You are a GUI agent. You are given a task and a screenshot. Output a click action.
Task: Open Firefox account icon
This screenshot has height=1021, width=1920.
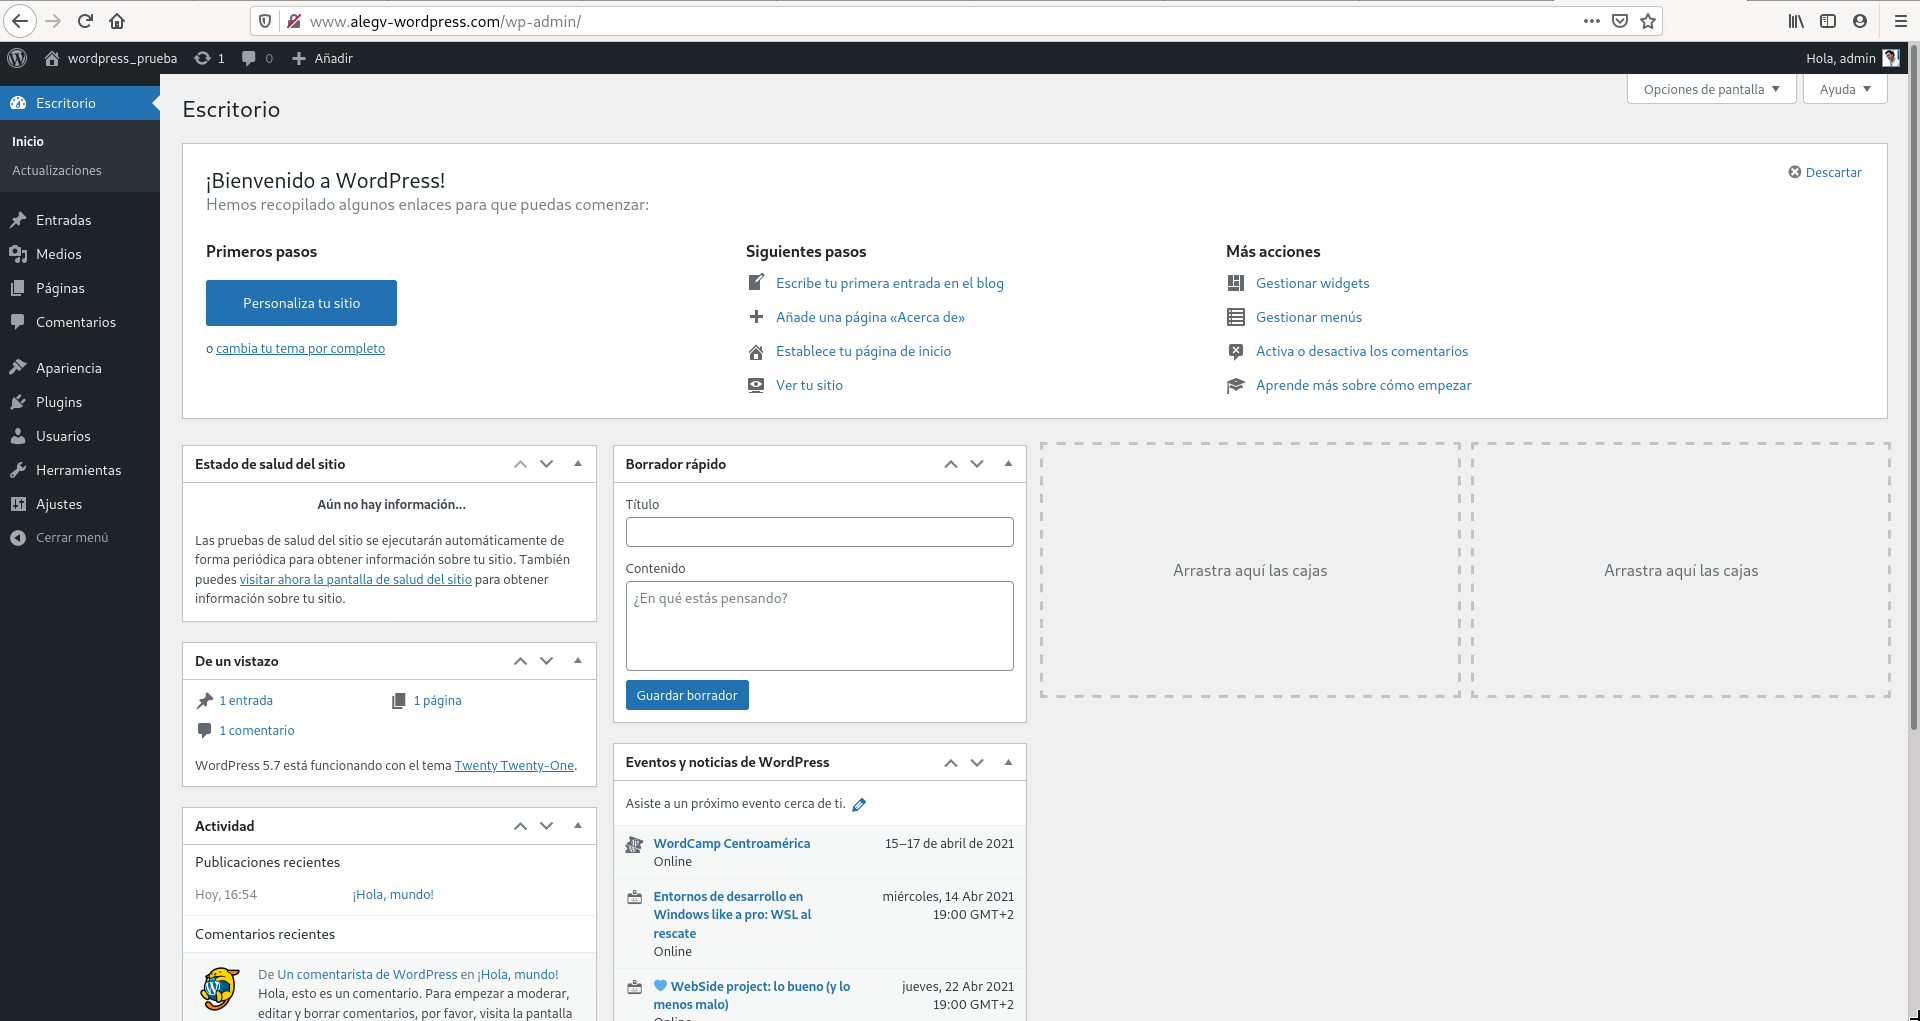click(1860, 21)
